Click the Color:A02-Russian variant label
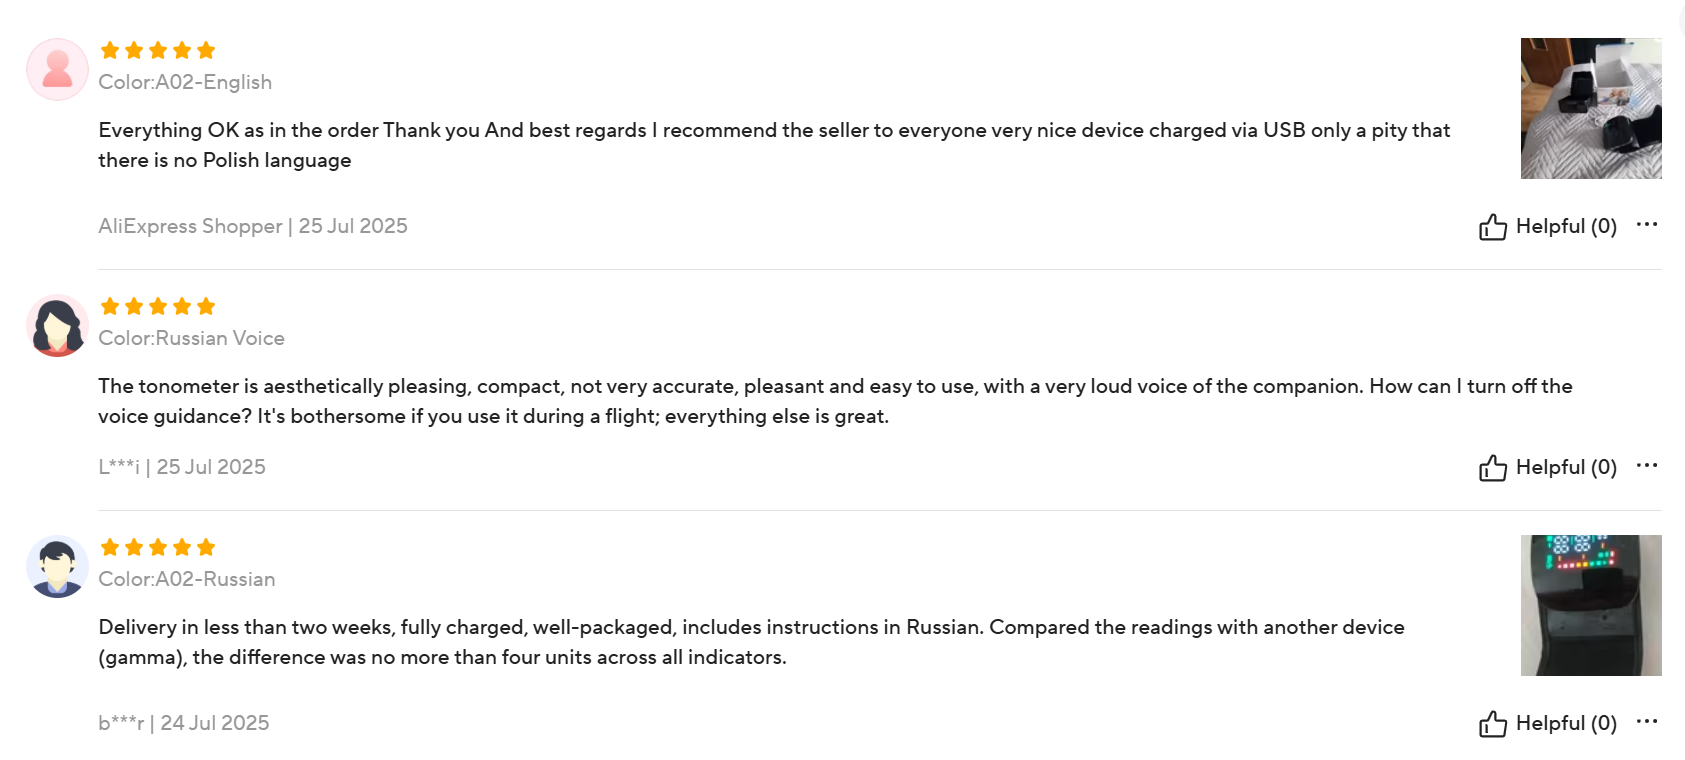The image size is (1685, 760). pyautogui.click(x=187, y=579)
